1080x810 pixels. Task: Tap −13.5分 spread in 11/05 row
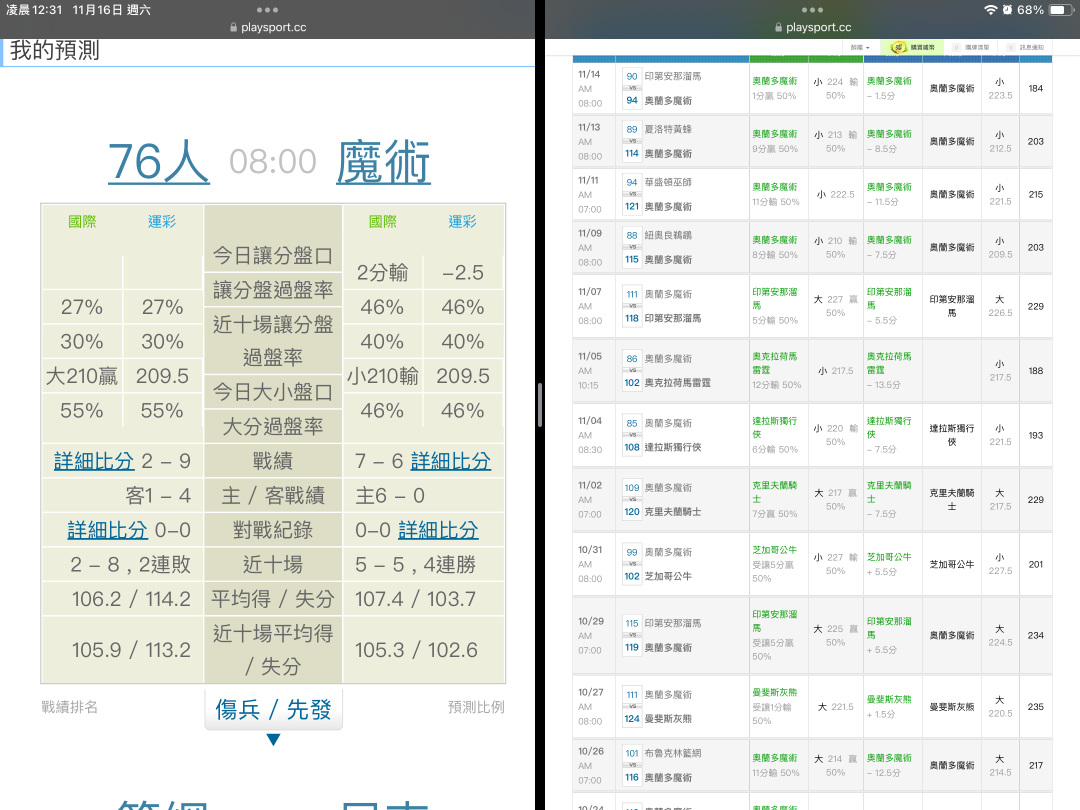coord(884,385)
